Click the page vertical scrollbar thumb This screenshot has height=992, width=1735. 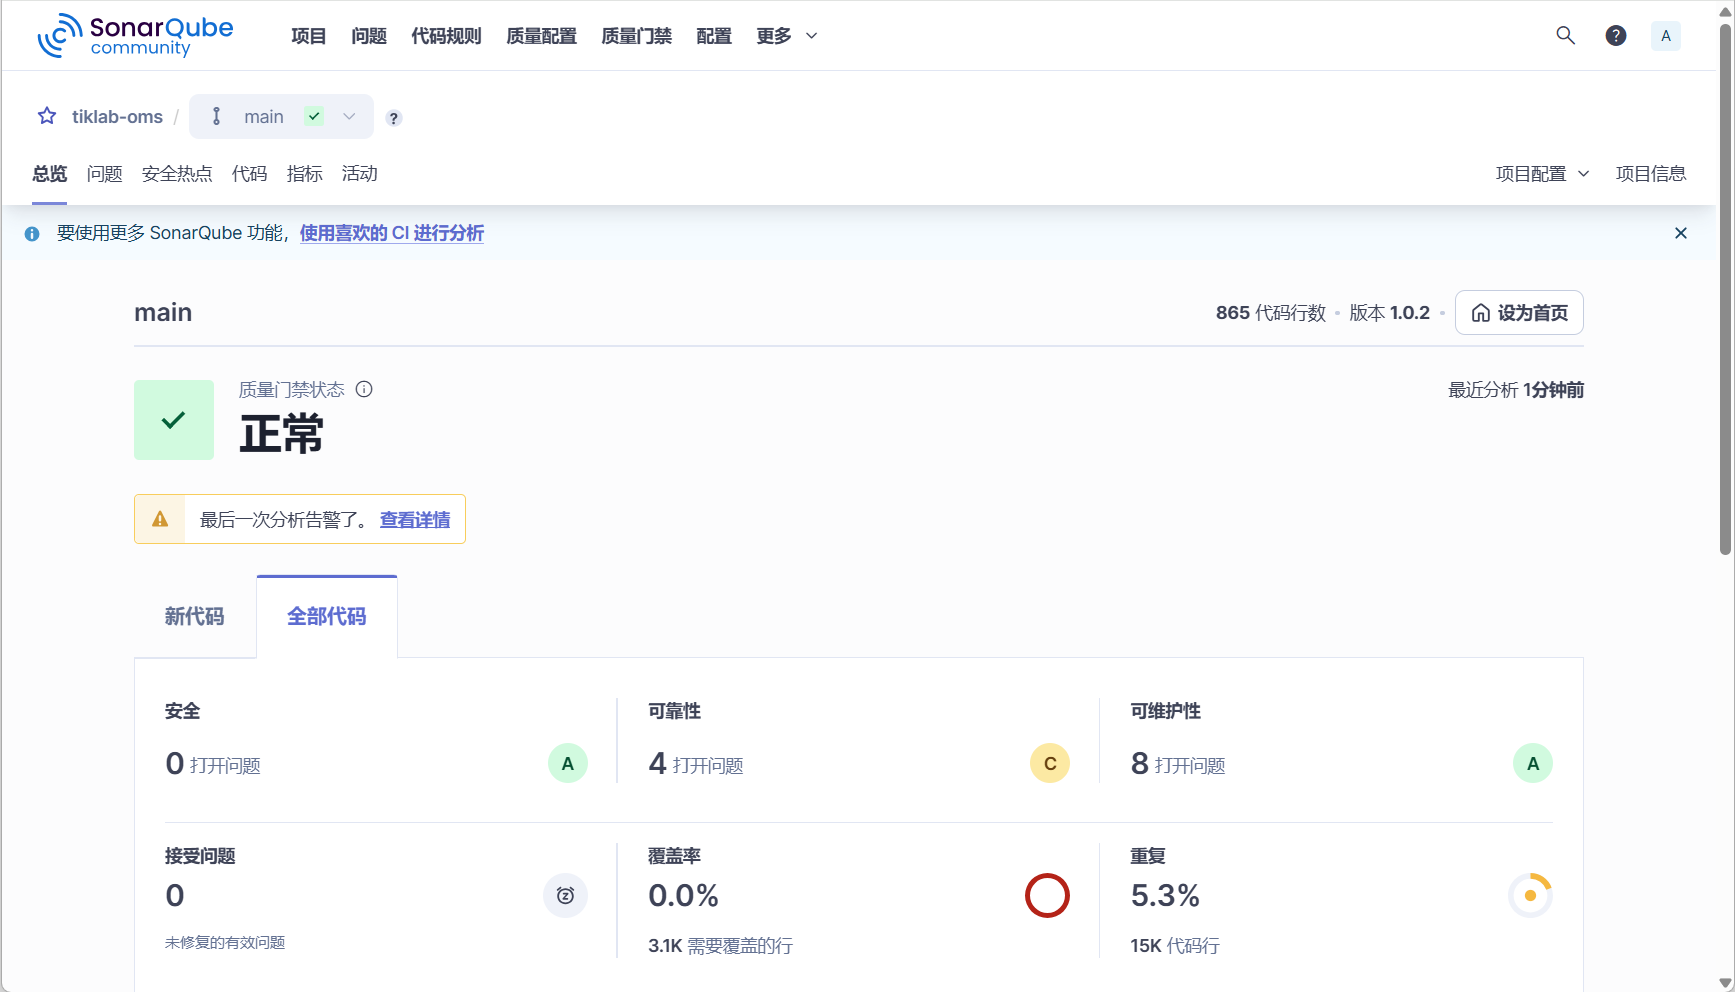[1725, 290]
